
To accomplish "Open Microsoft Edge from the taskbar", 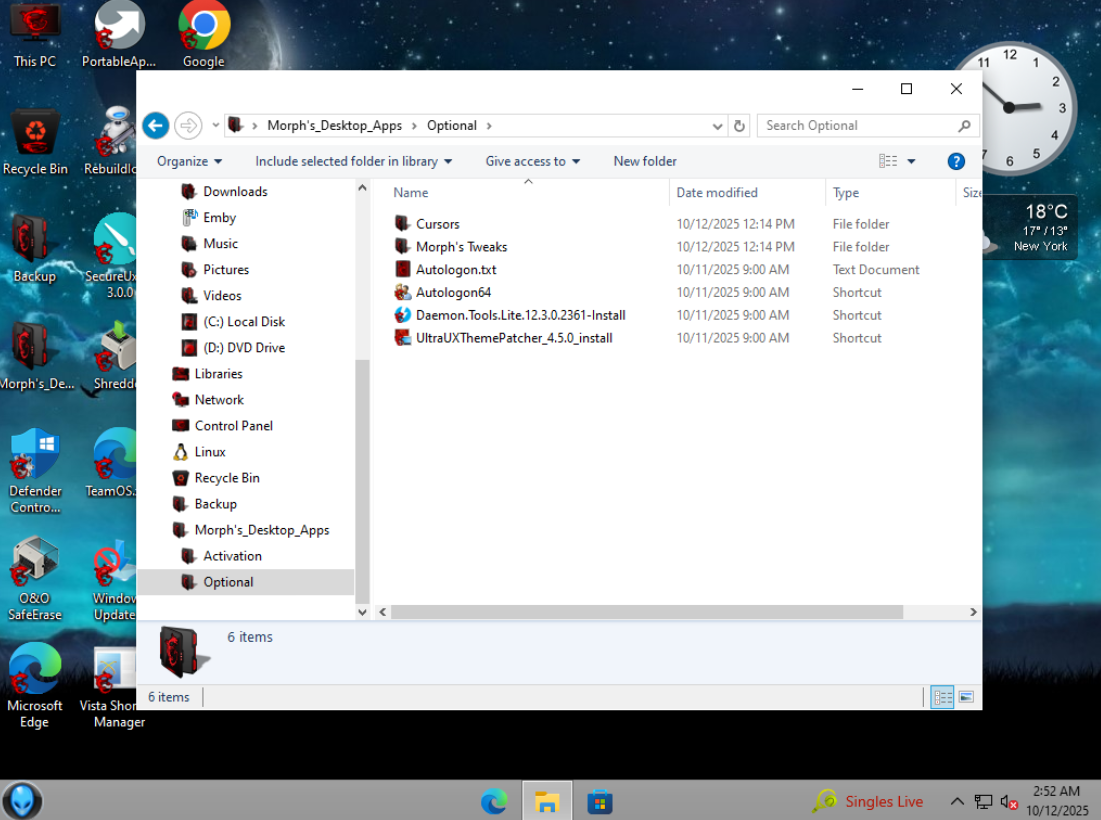I will [x=494, y=801].
